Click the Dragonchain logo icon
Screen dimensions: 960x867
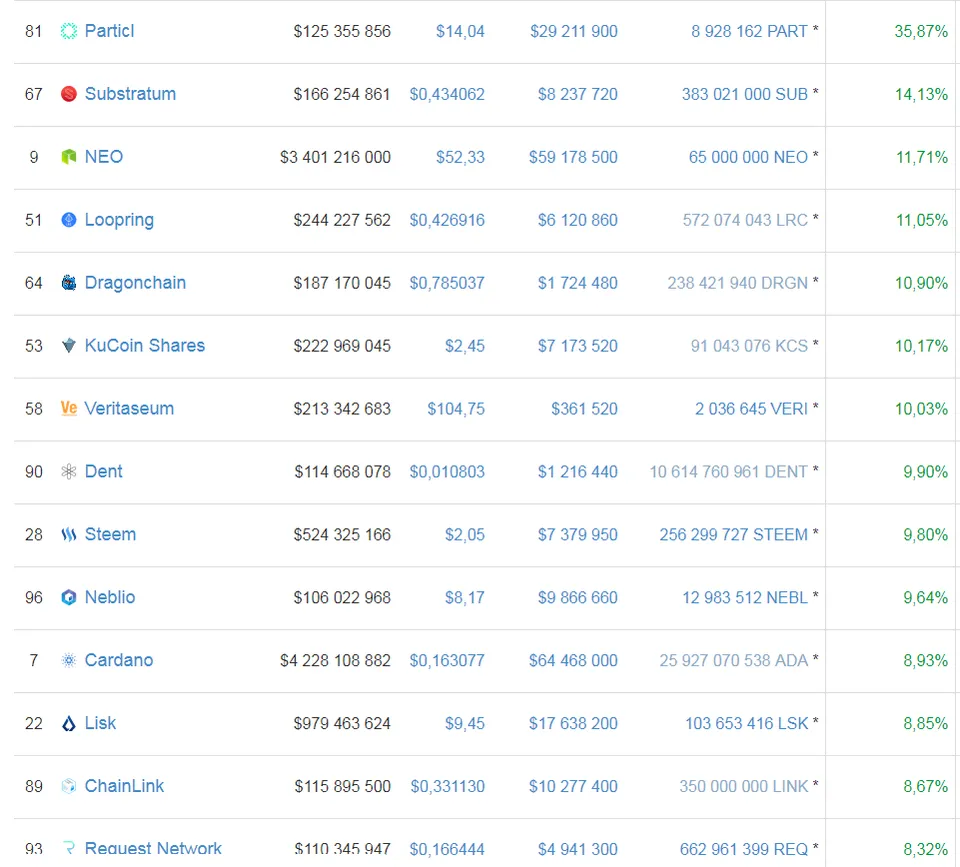tap(69, 283)
